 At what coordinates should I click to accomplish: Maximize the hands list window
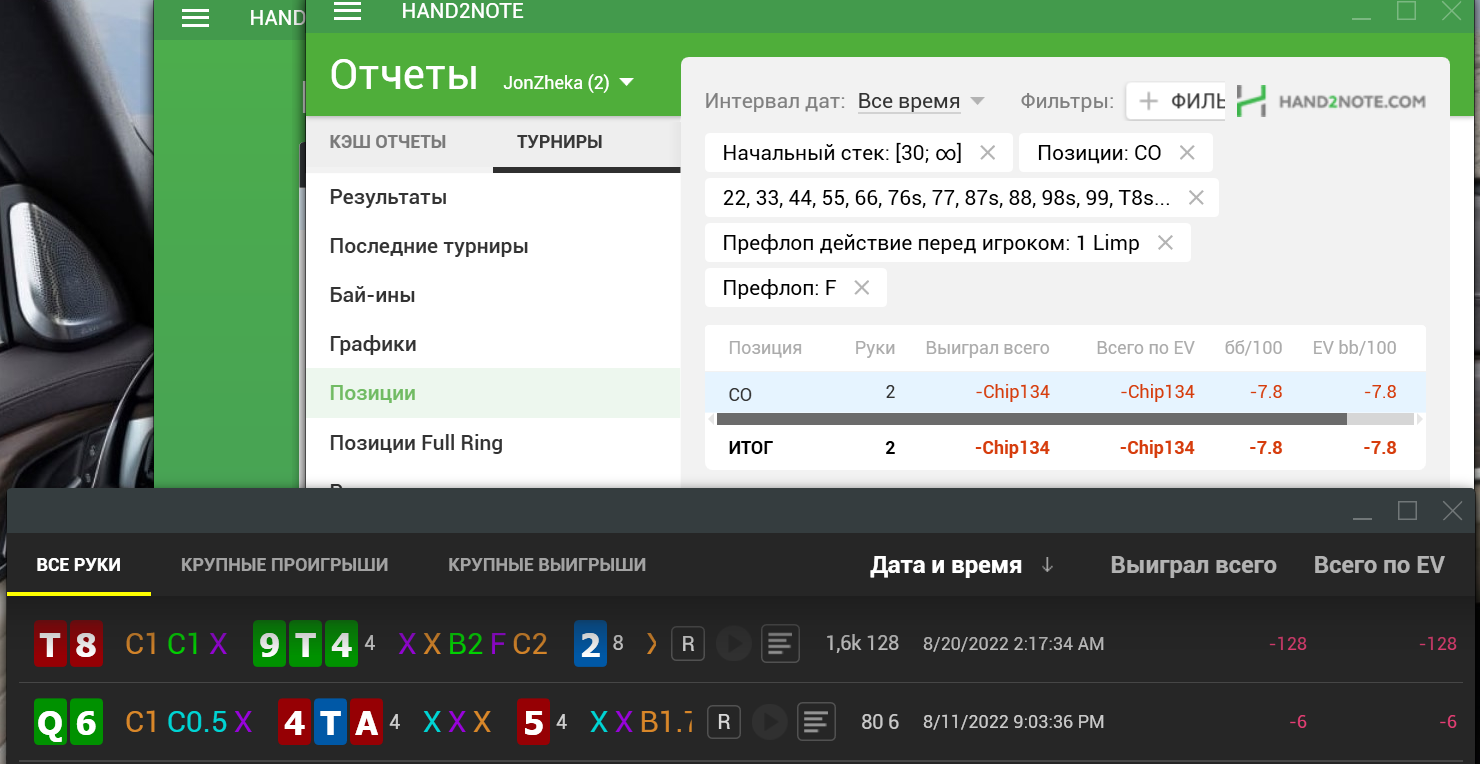[1407, 510]
